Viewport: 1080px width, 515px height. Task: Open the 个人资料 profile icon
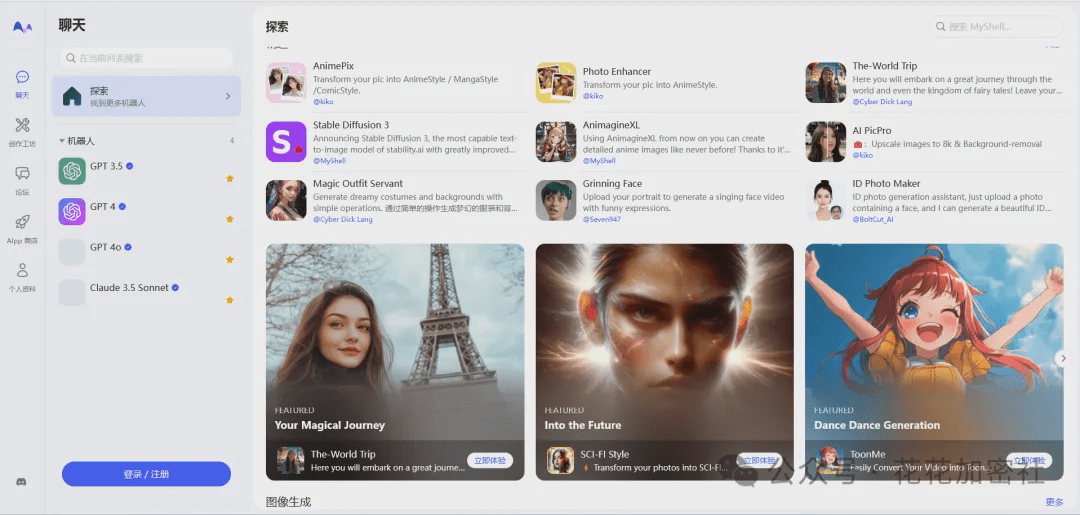23,270
